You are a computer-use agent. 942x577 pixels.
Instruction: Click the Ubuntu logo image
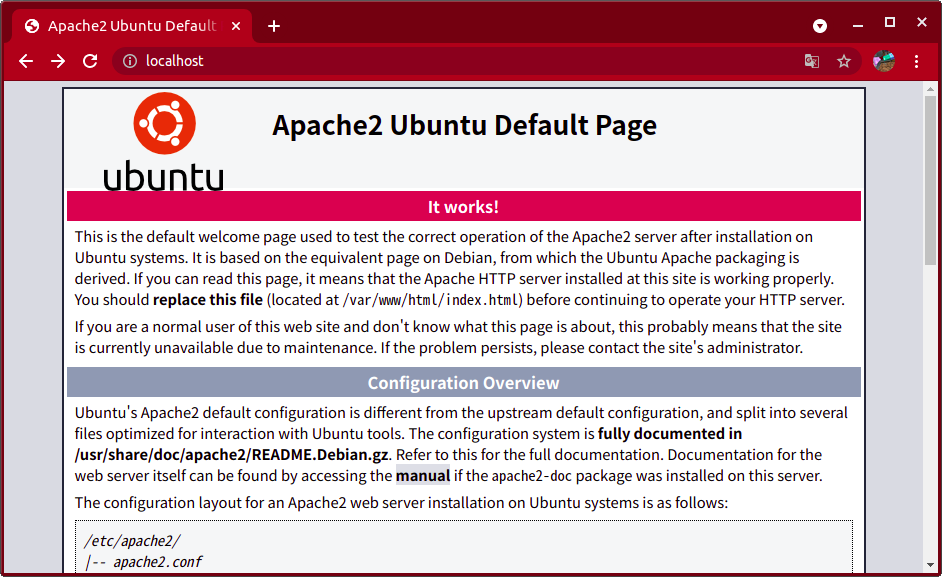pos(163,141)
